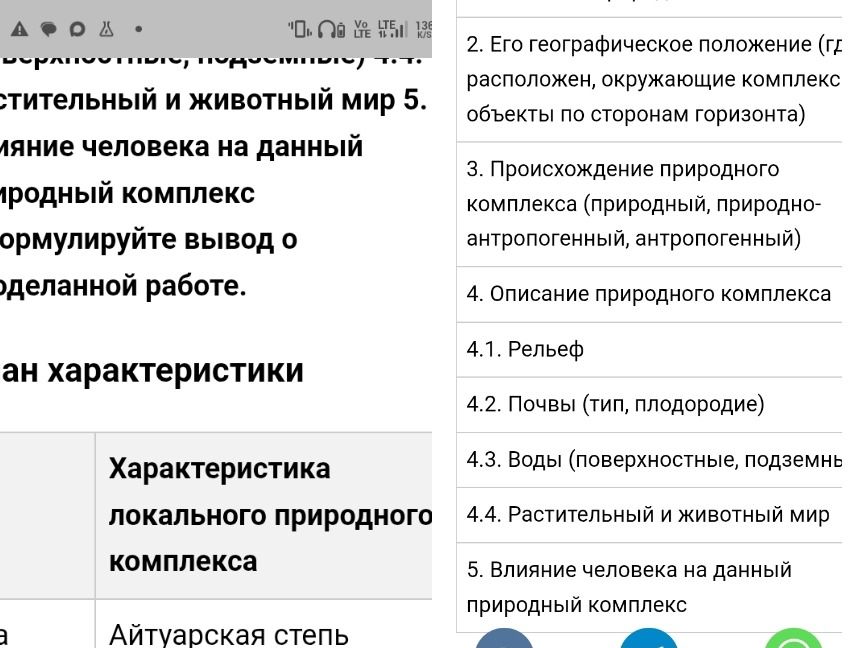Select the row '2. Его географическое положение'
The height and width of the screenshot is (648, 866).
tap(649, 80)
